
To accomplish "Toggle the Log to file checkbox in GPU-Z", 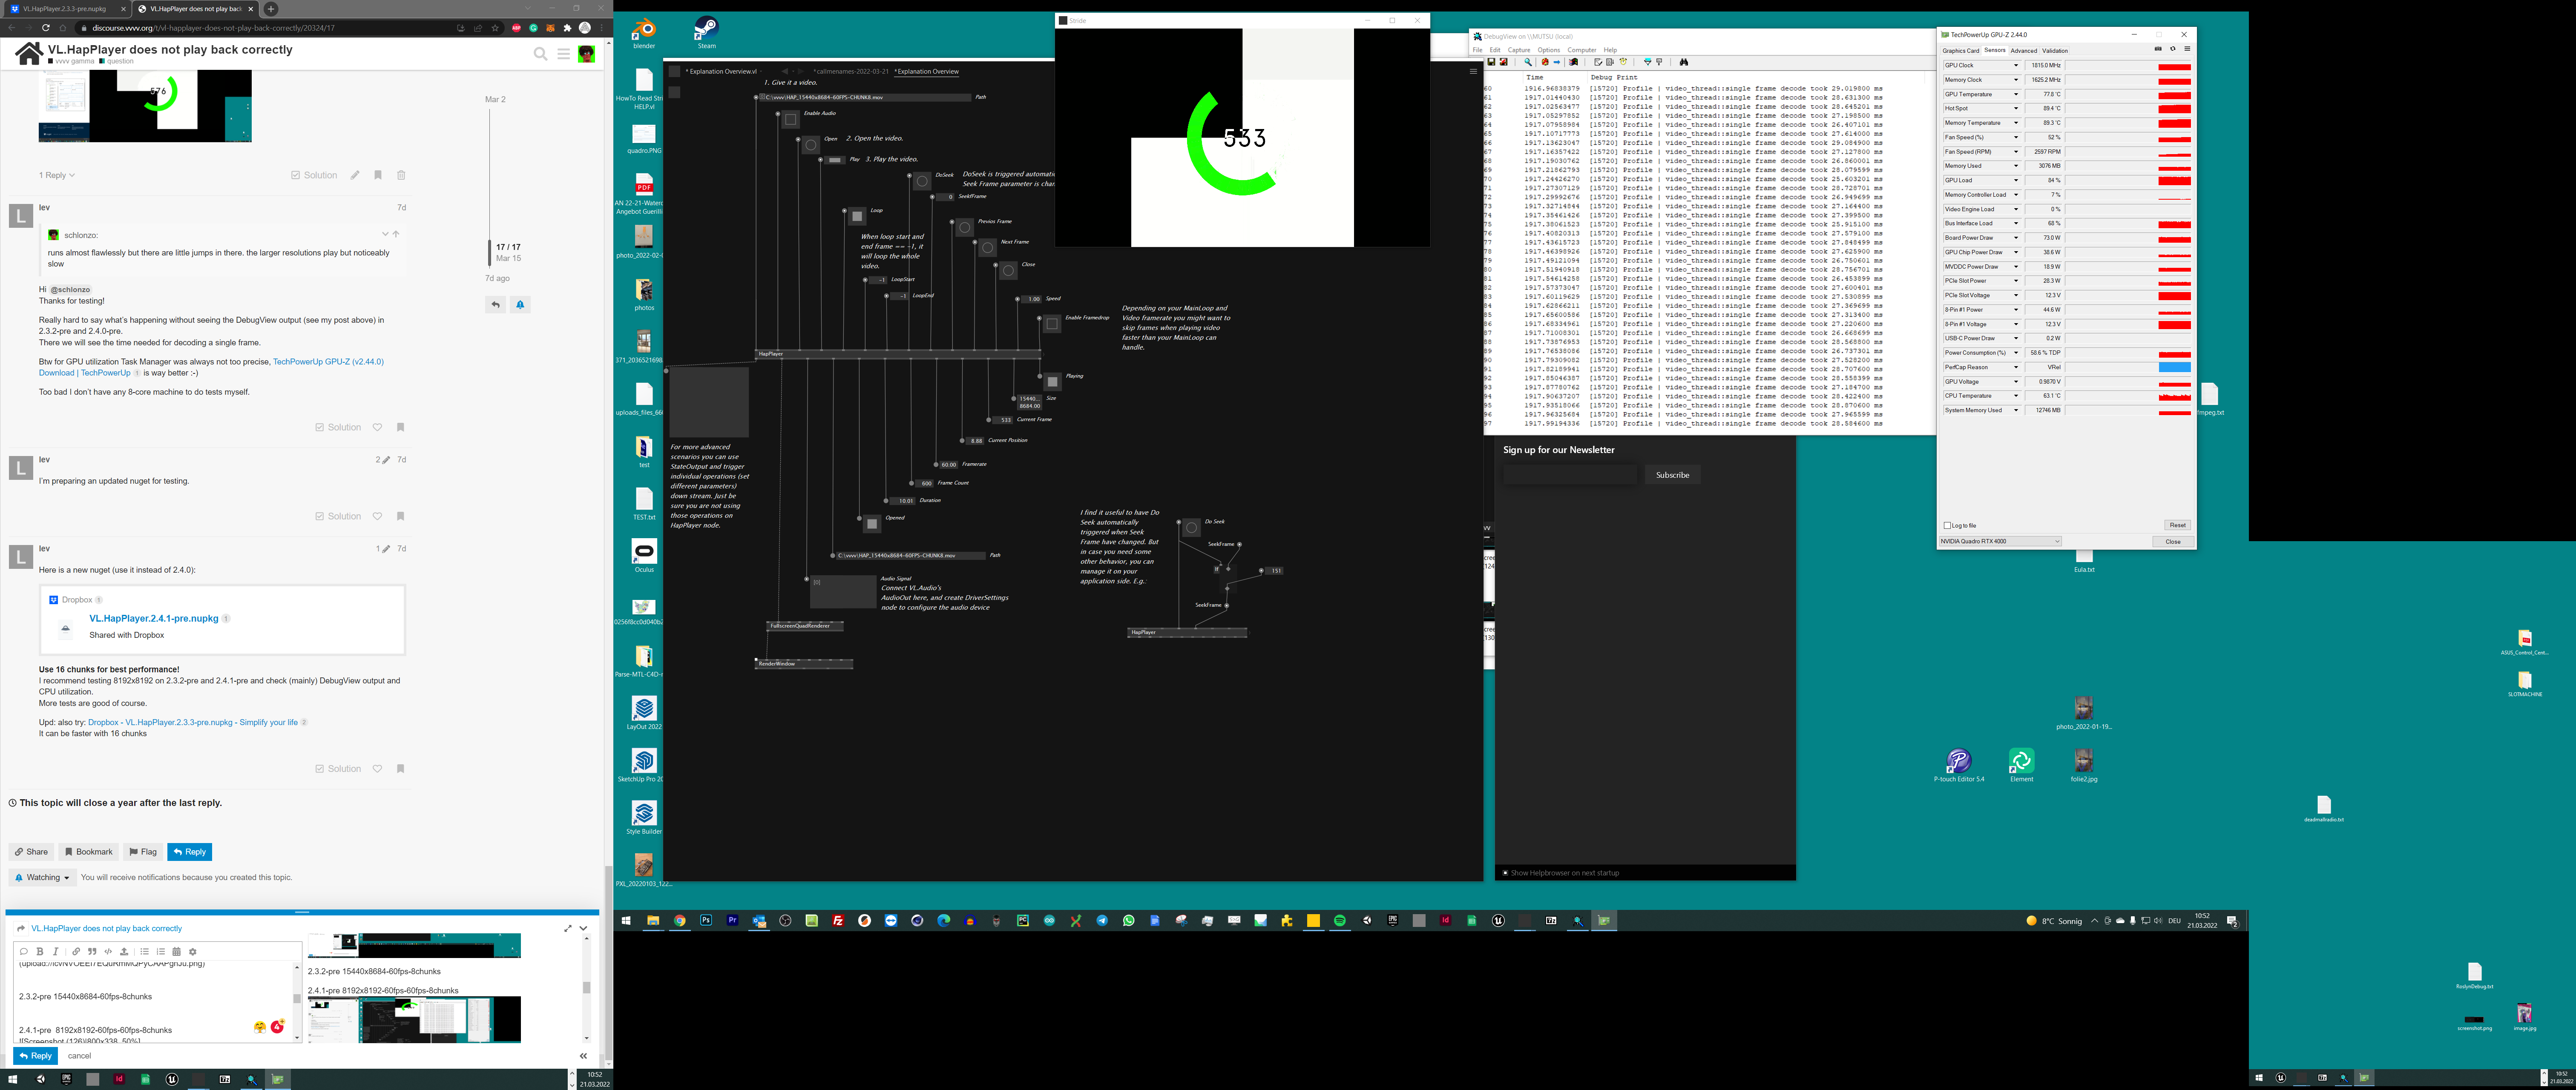I will [1947, 525].
